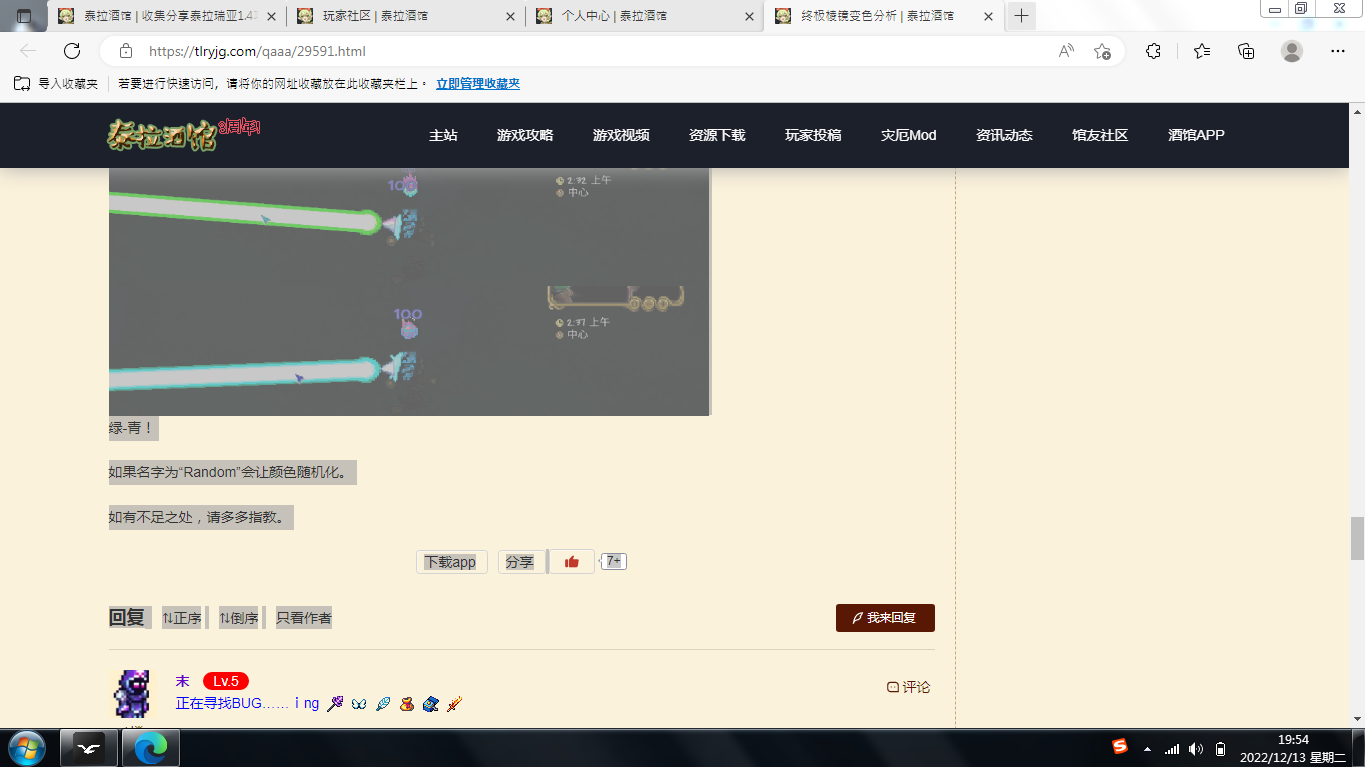Open 游戏攻略 in the site navigation
The width and height of the screenshot is (1365, 767).
[525, 135]
